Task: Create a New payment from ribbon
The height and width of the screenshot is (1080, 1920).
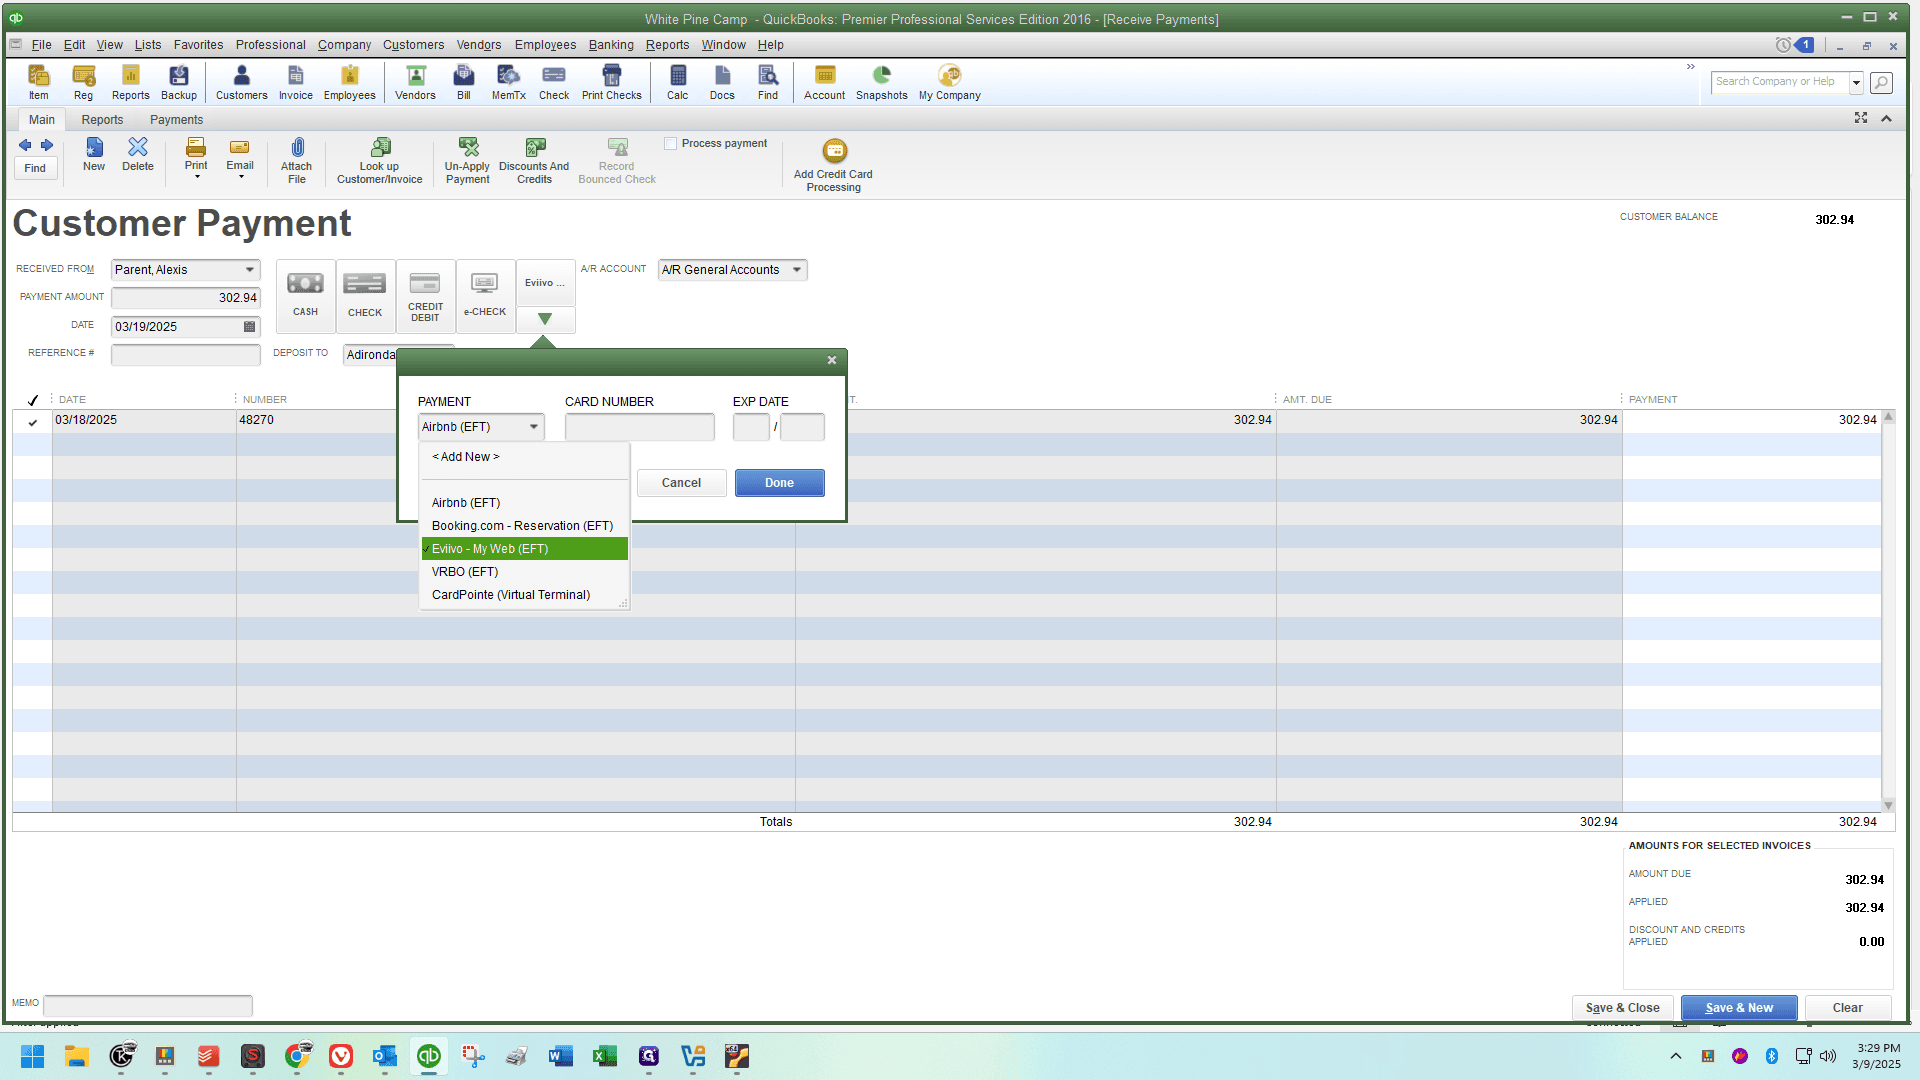Action: click(x=94, y=155)
